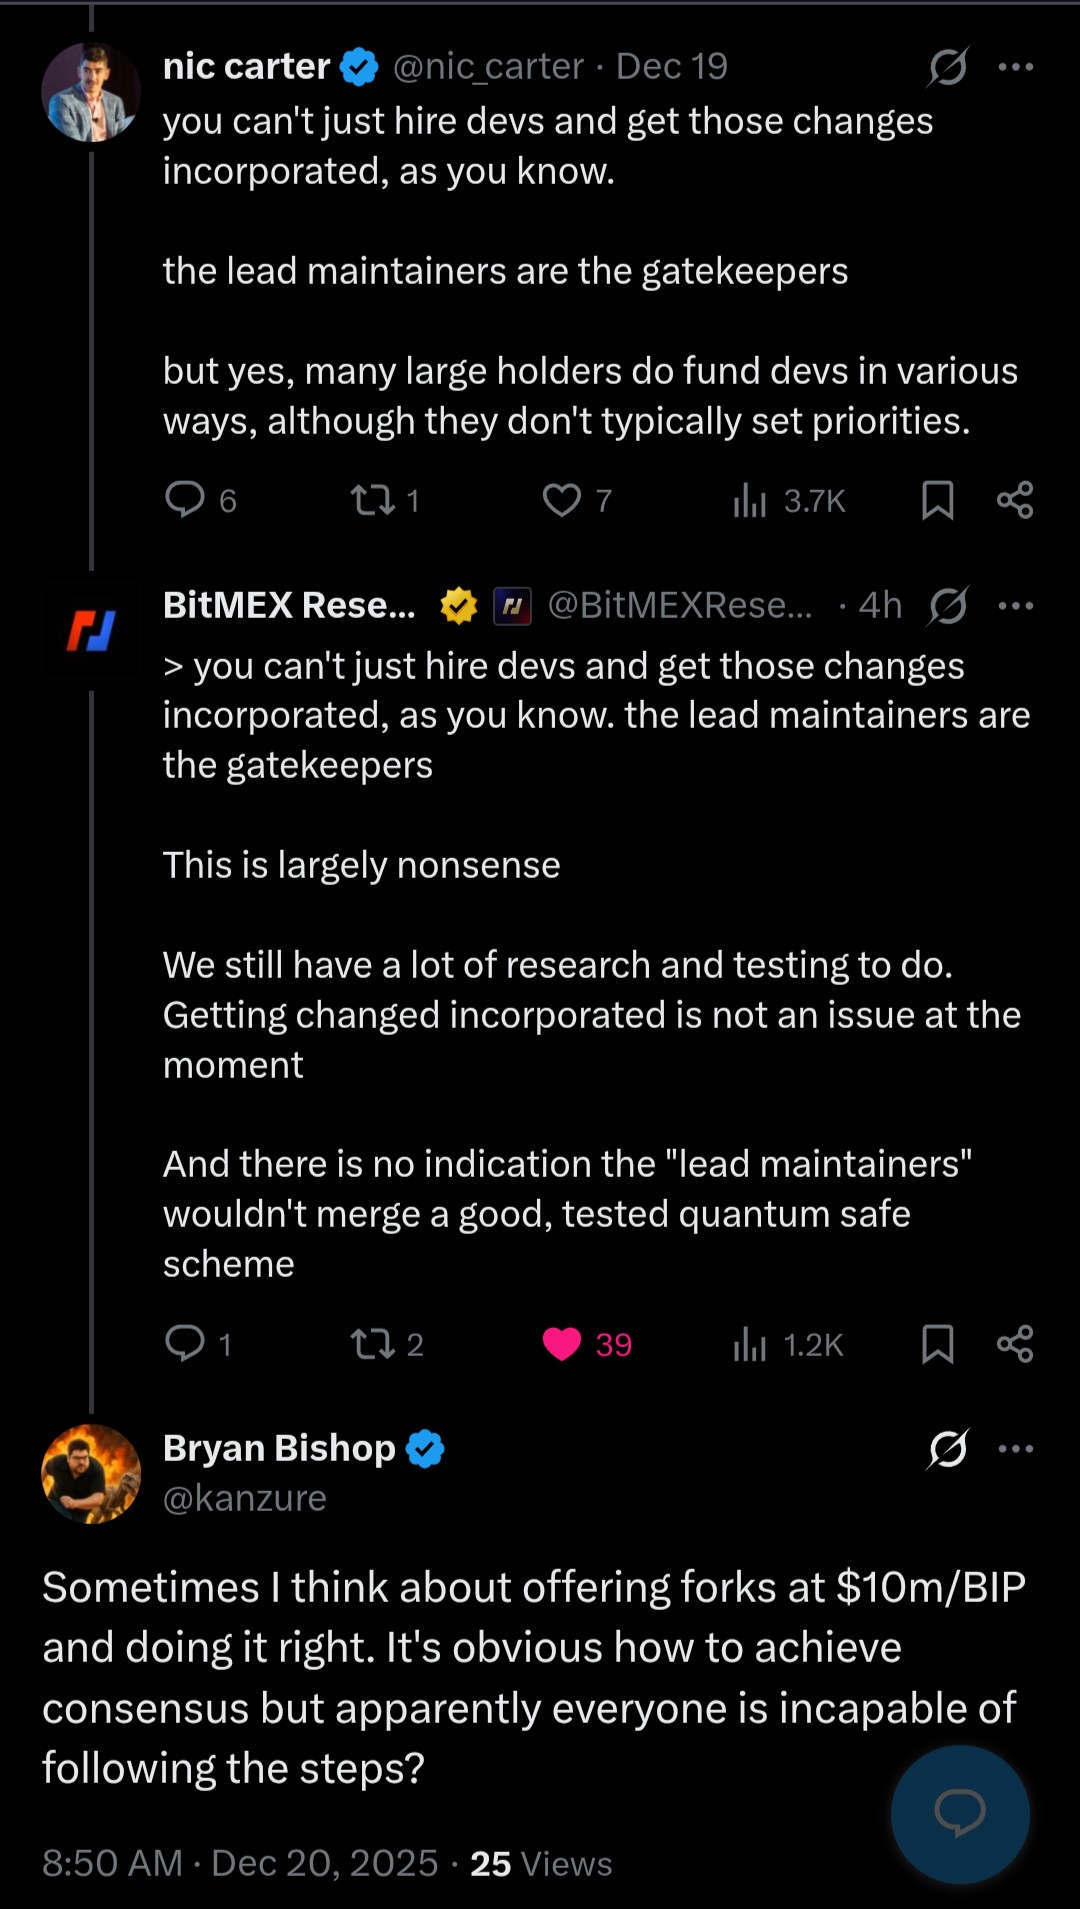Tap Grok icon on nic carter's post
The height and width of the screenshot is (1909, 1080).
pyautogui.click(x=947, y=67)
